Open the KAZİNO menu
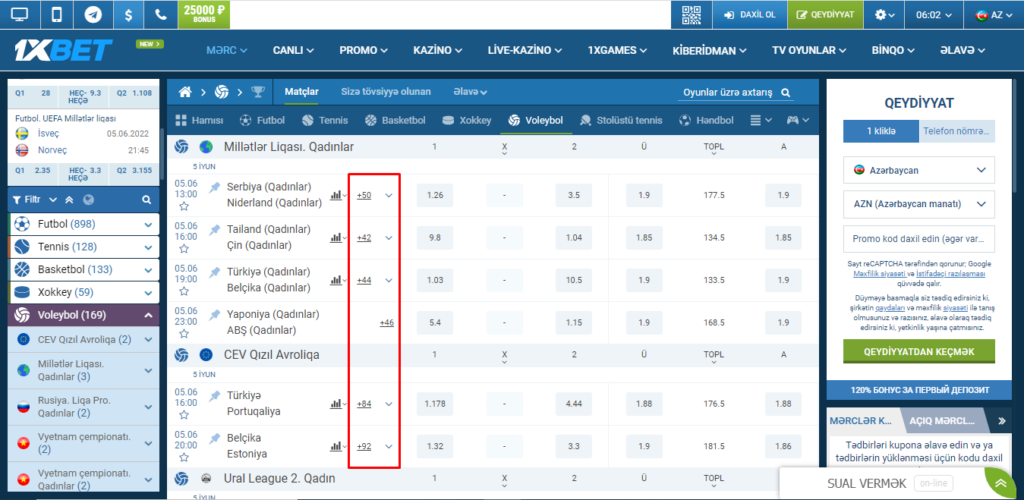This screenshot has height=500, width=1024. click(438, 50)
